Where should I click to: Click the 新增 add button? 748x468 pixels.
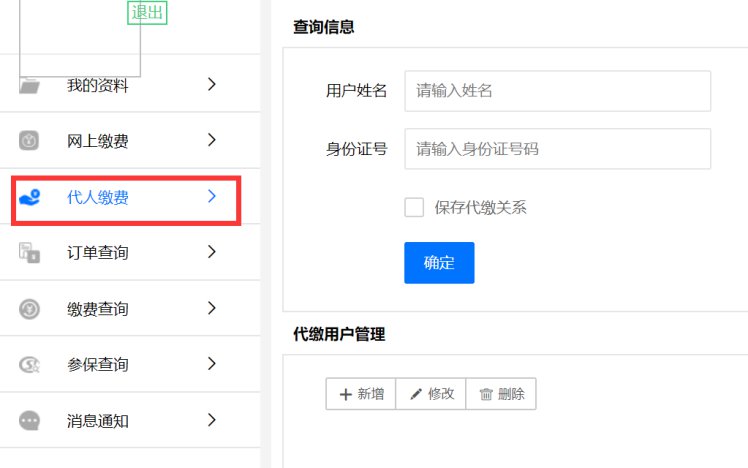point(361,394)
